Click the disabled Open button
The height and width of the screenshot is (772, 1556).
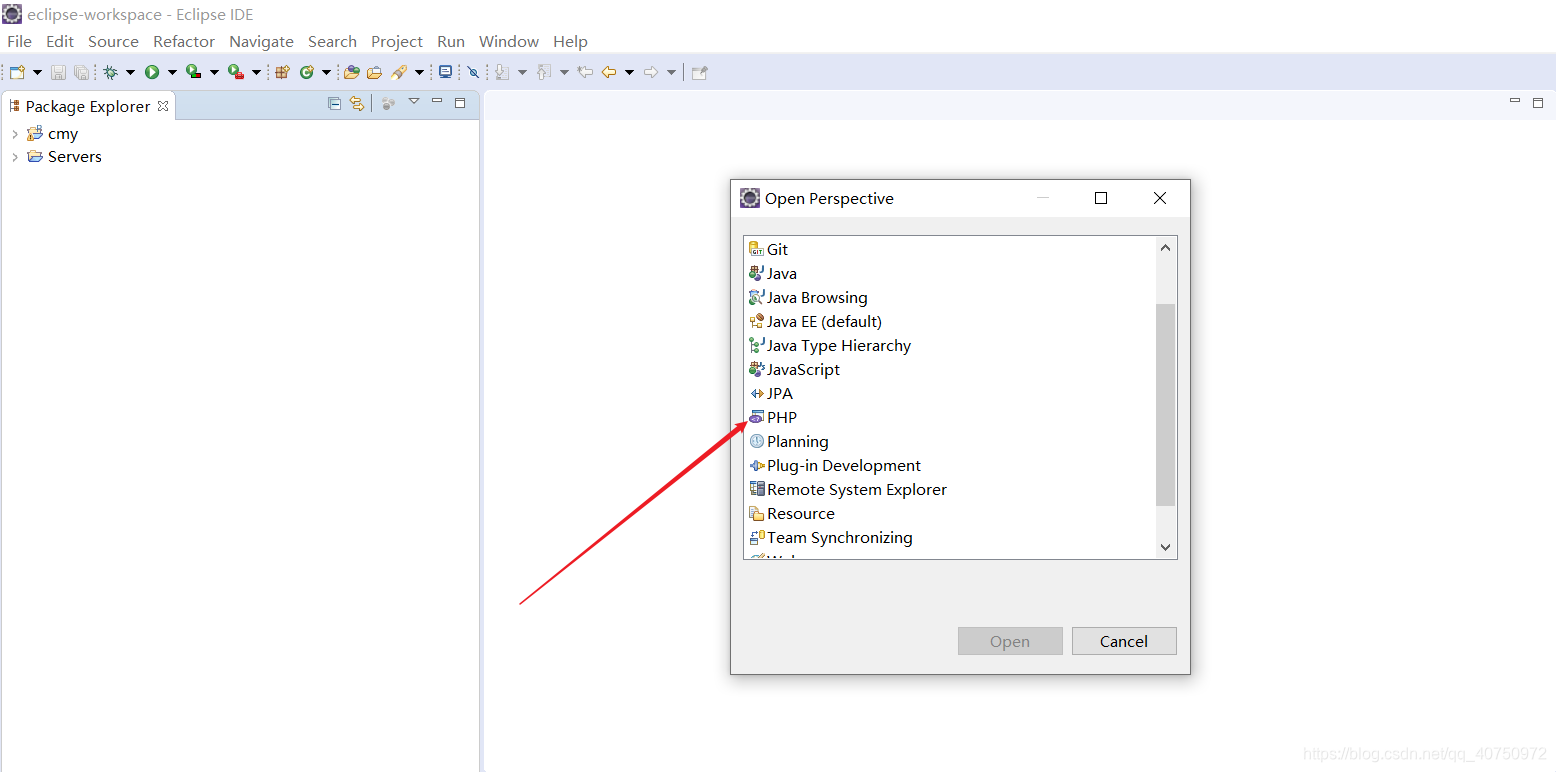coord(1010,641)
